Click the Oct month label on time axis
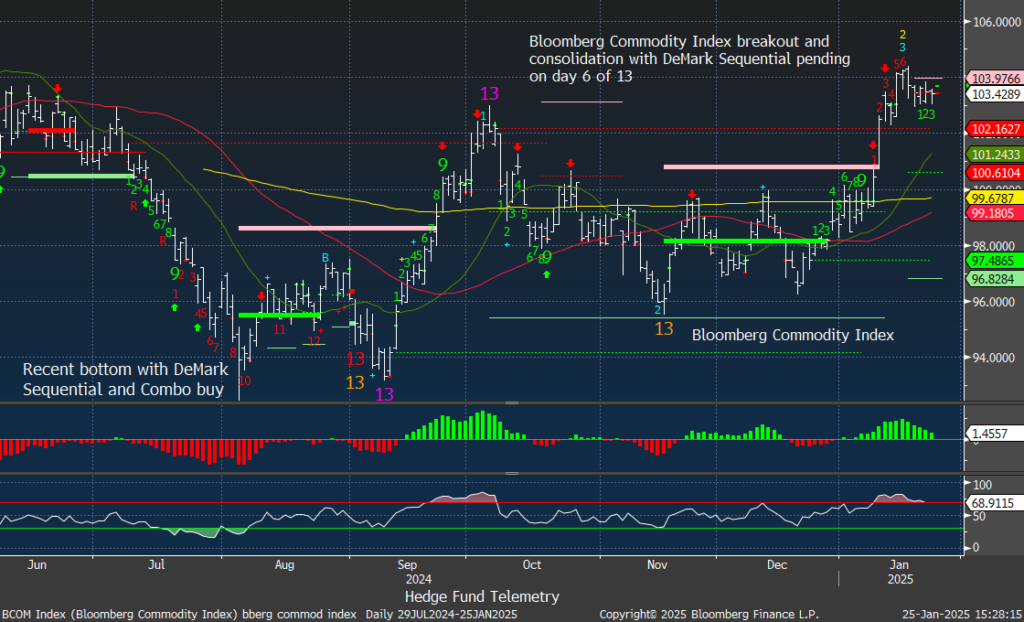This screenshot has height=622, width=1024. 532,565
